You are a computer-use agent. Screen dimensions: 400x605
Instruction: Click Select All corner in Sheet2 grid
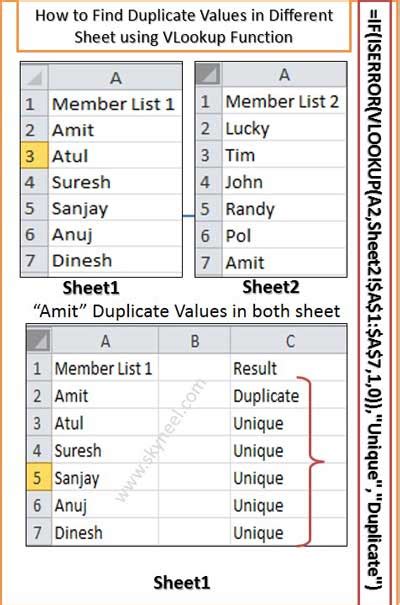[208, 74]
